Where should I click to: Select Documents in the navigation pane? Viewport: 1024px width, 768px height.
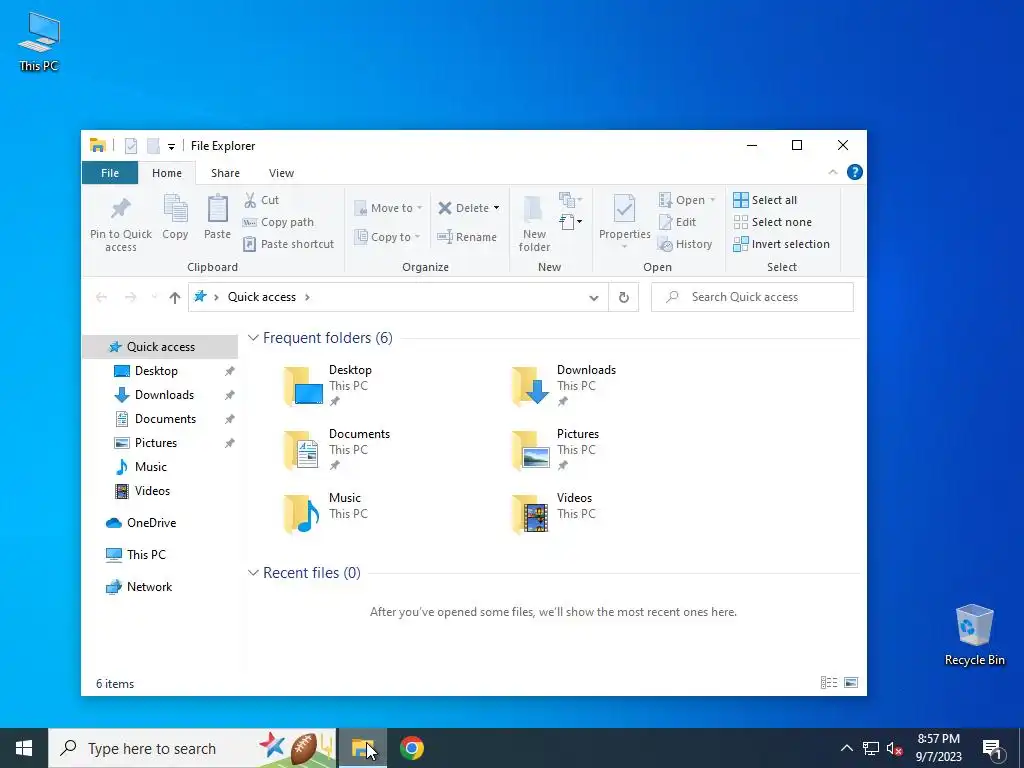coord(165,419)
